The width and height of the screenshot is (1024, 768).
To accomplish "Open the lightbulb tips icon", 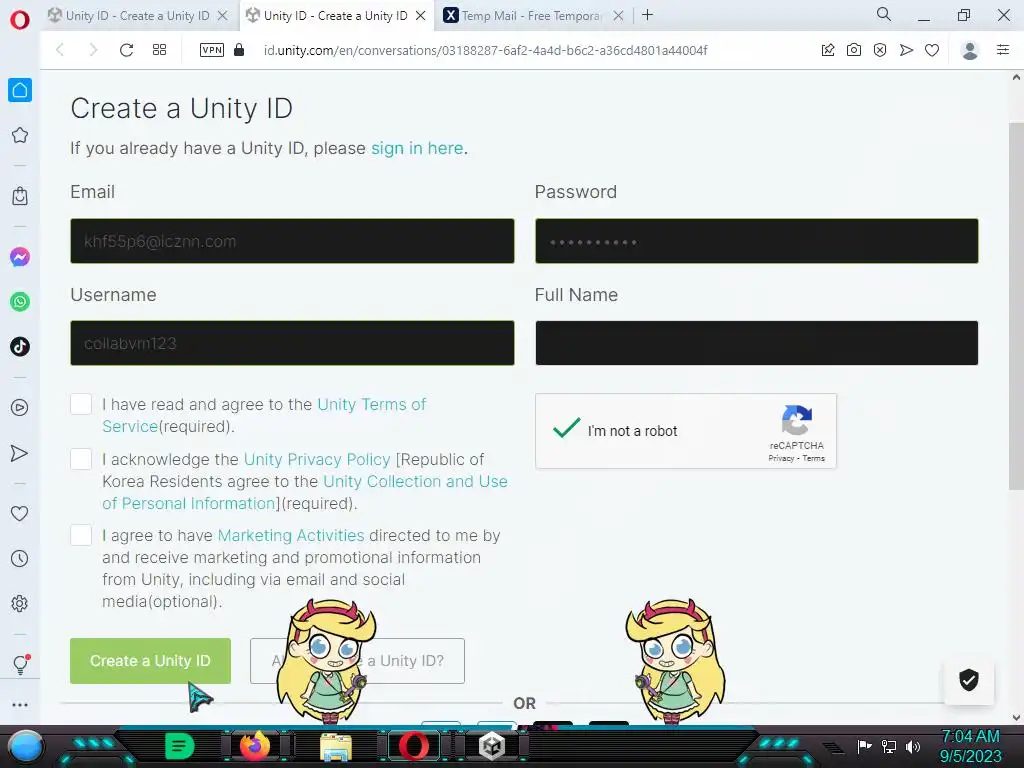I will 21,664.
